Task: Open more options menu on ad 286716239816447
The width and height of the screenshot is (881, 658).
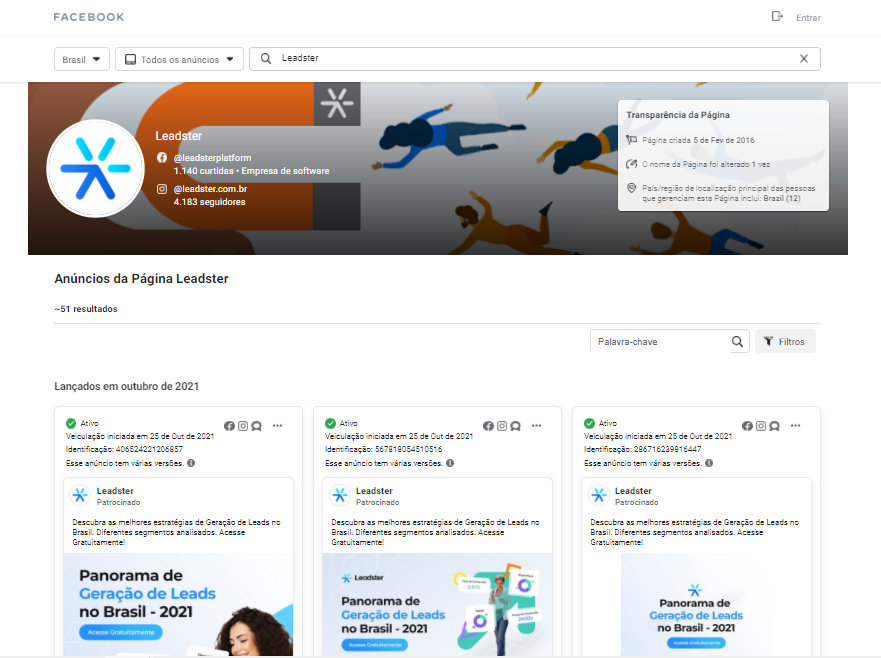Action: click(x=796, y=426)
